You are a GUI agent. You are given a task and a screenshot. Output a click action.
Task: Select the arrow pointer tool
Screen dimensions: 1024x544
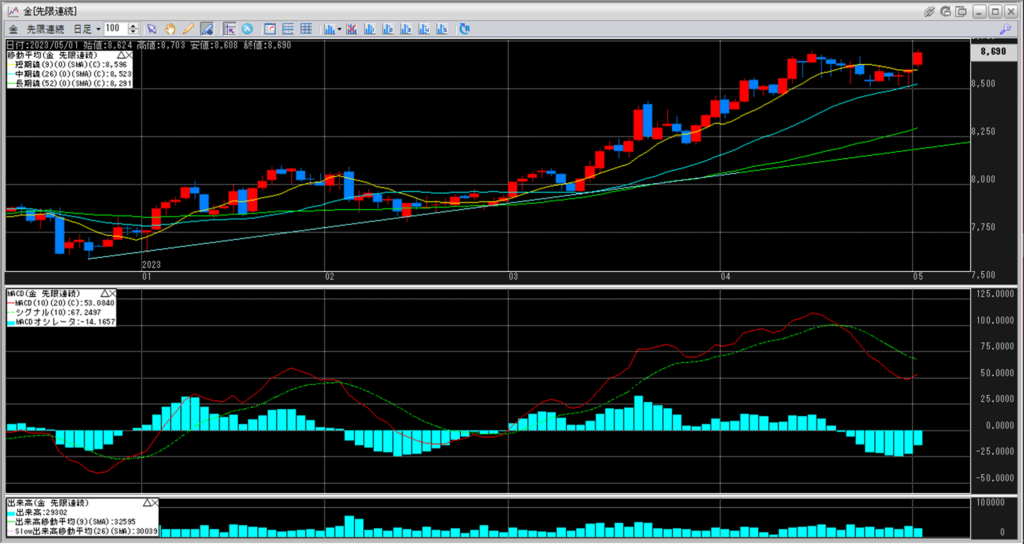[x=151, y=28]
